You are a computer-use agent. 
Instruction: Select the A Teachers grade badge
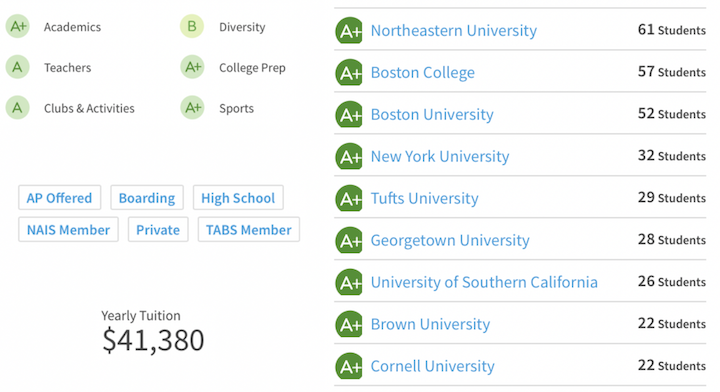tap(17, 67)
